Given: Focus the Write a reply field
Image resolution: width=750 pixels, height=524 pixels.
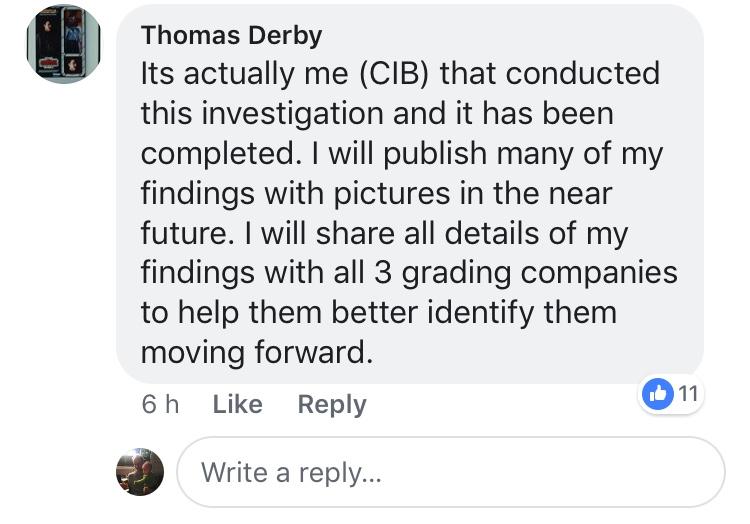Looking at the screenshot, I should [451, 472].
